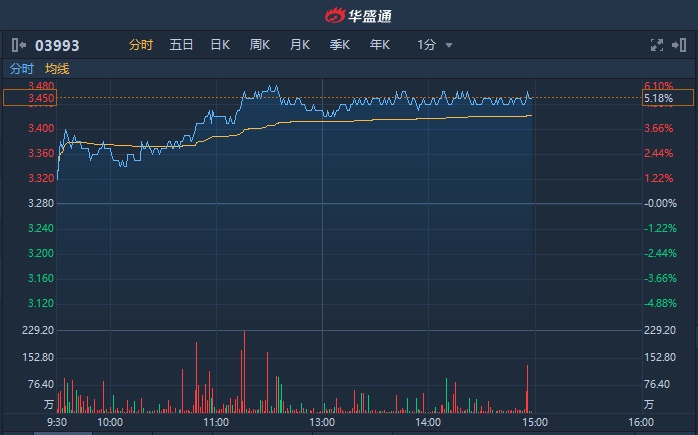This screenshot has width=698, height=435.
Task: Select the 日K chart tab
Action: click(x=220, y=45)
